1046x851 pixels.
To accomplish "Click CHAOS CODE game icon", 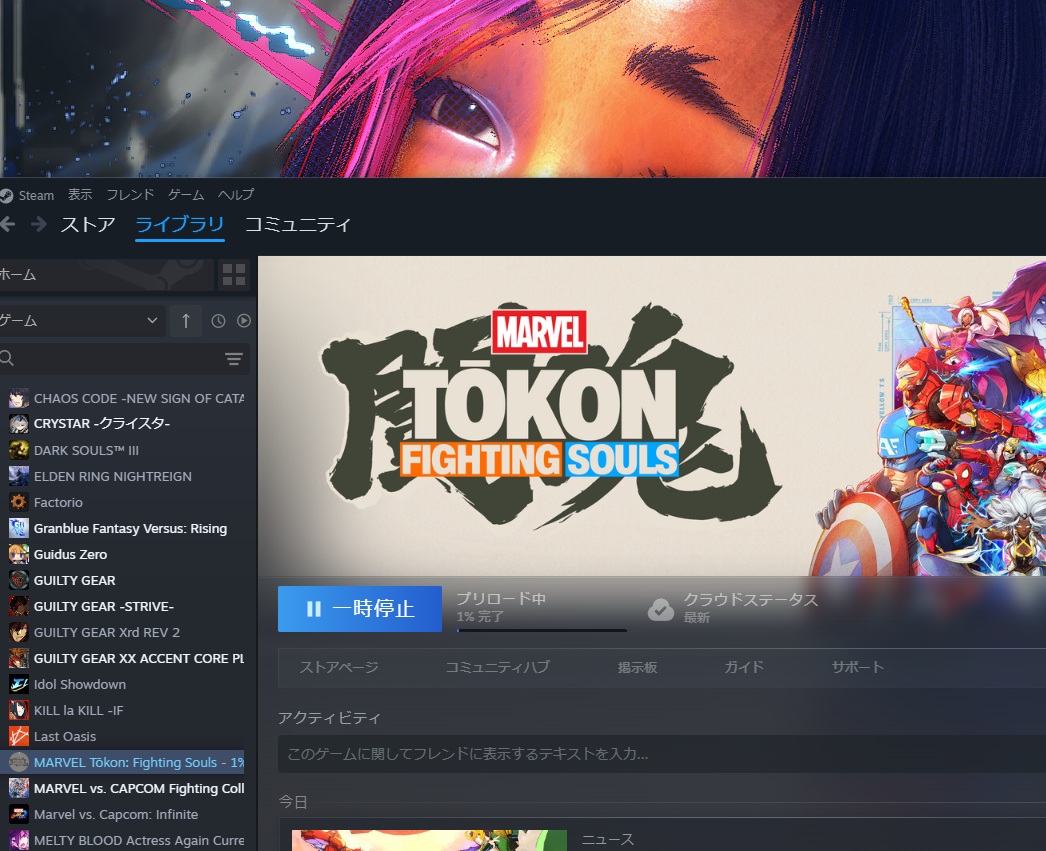I will click(x=19, y=398).
